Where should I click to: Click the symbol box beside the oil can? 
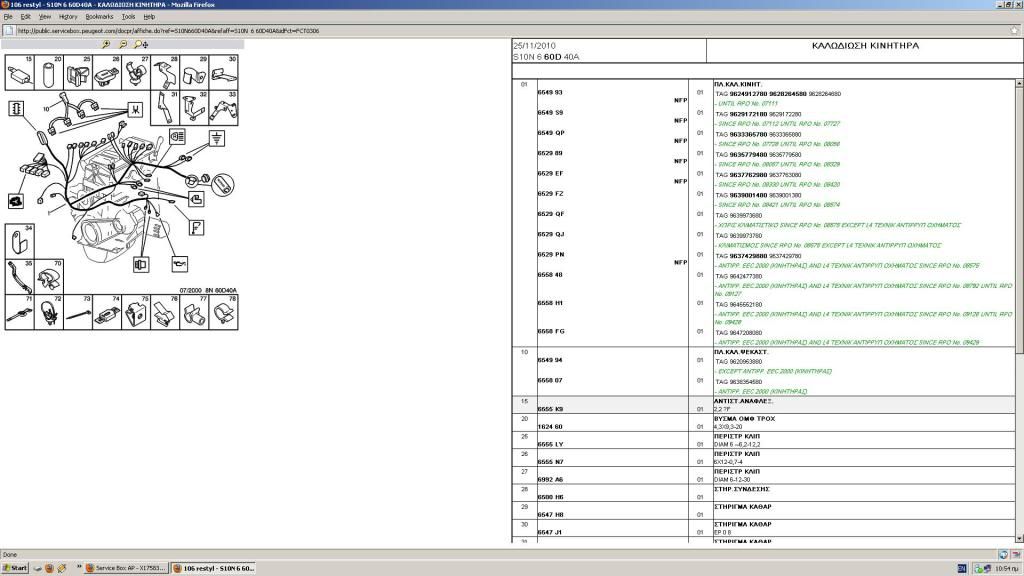coord(140,264)
